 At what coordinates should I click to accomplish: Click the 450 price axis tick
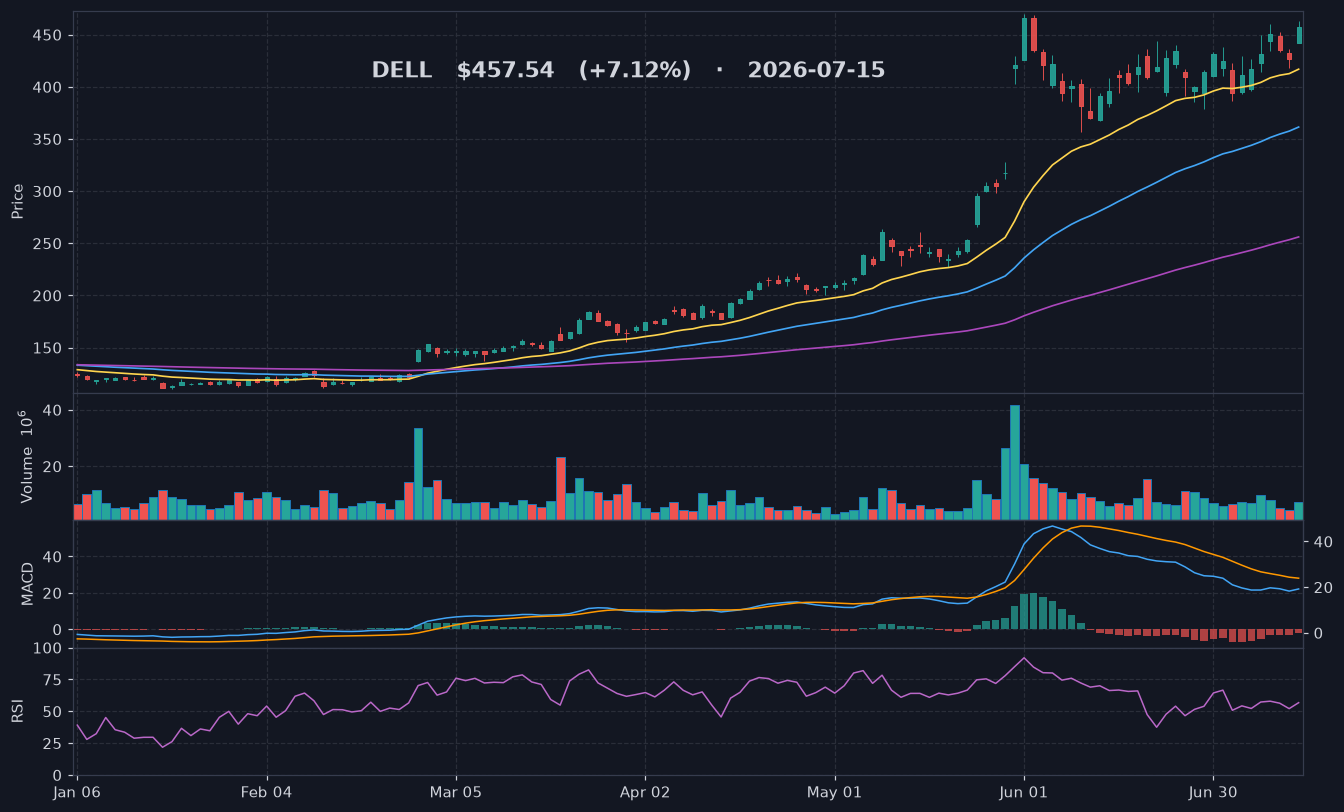click(x=48, y=36)
